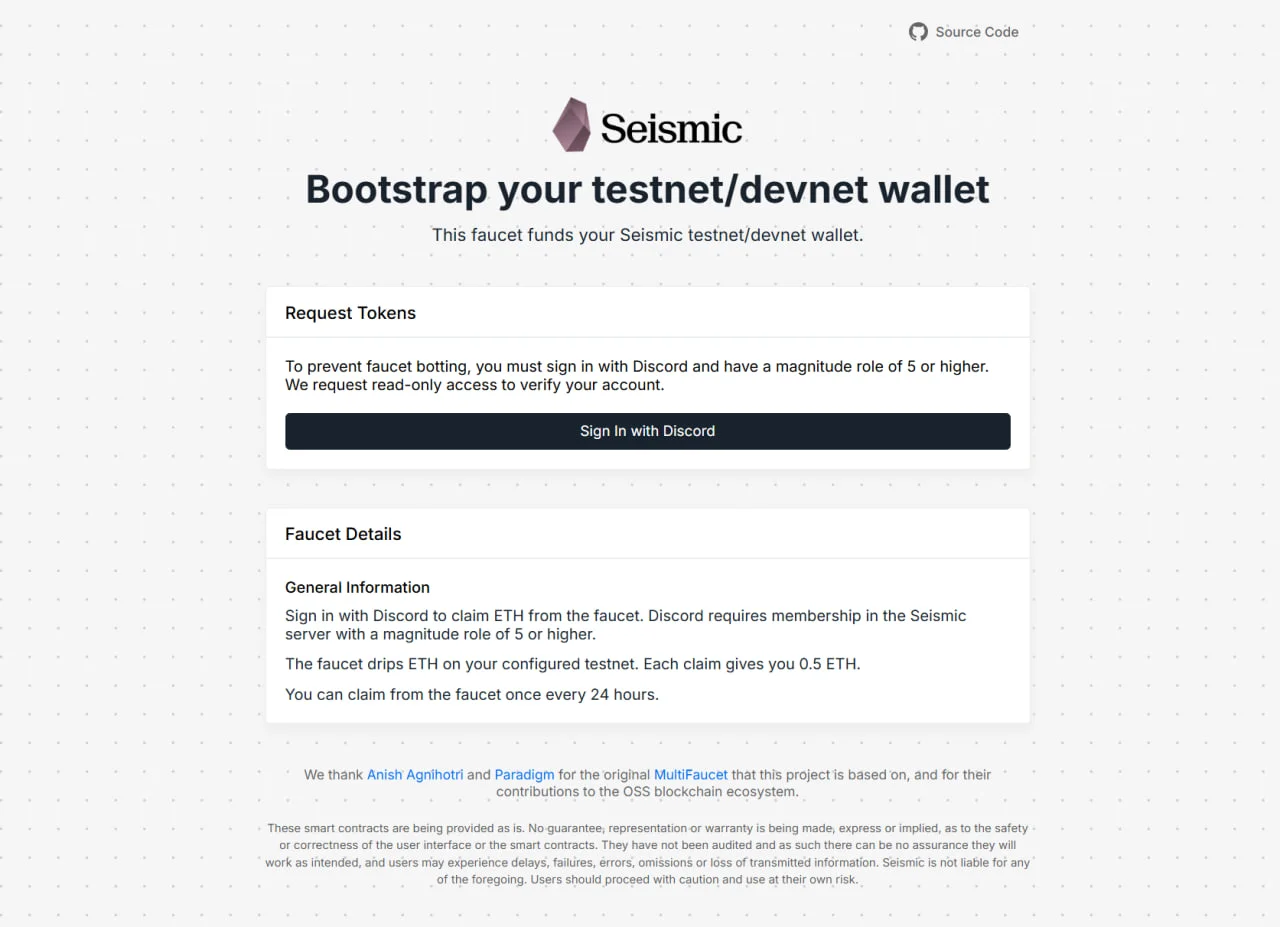1280x927 pixels.
Task: Click the 'This faucet funds' subtitle text
Action: [648, 235]
